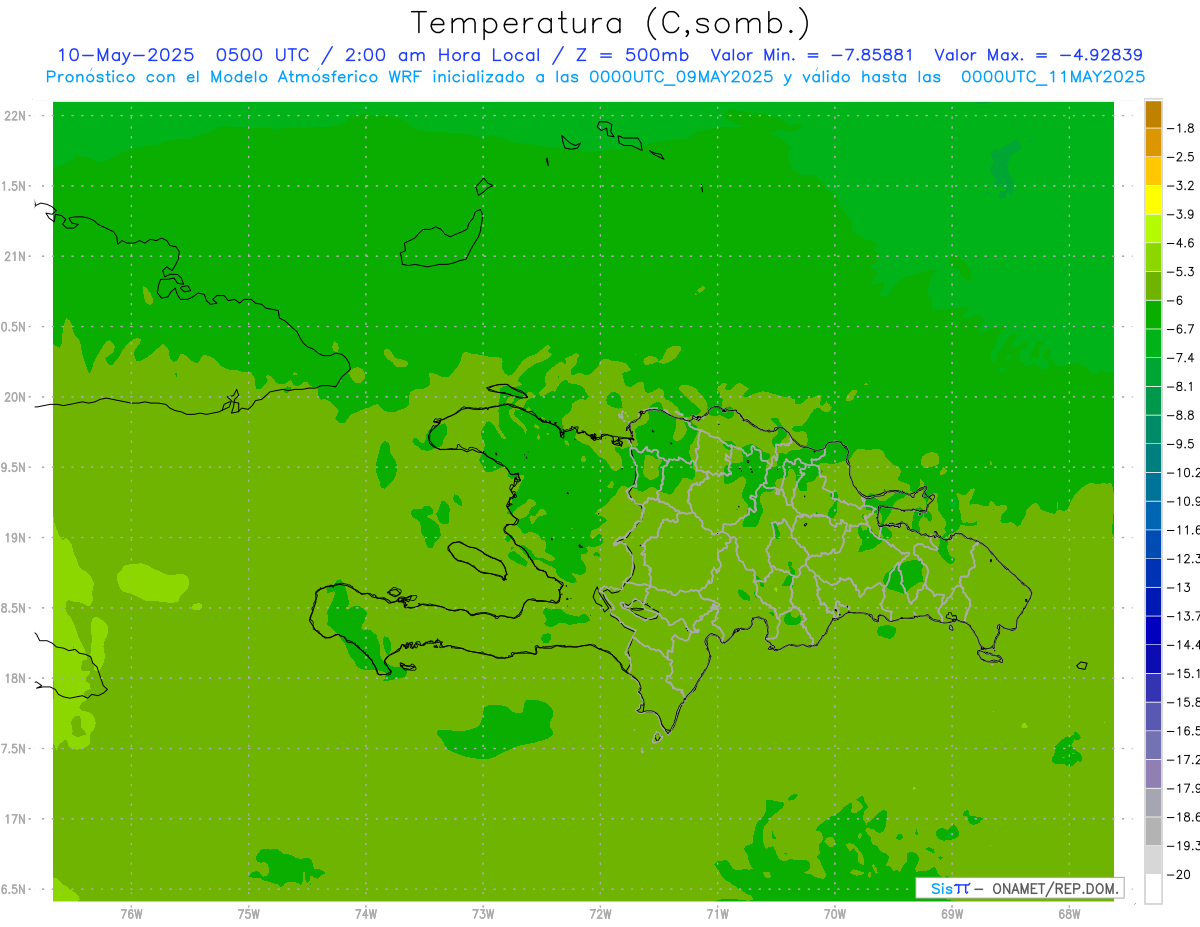The height and width of the screenshot is (927, 1200).
Task: Click the '-4.6' colorbar value
Action: 1181,243
